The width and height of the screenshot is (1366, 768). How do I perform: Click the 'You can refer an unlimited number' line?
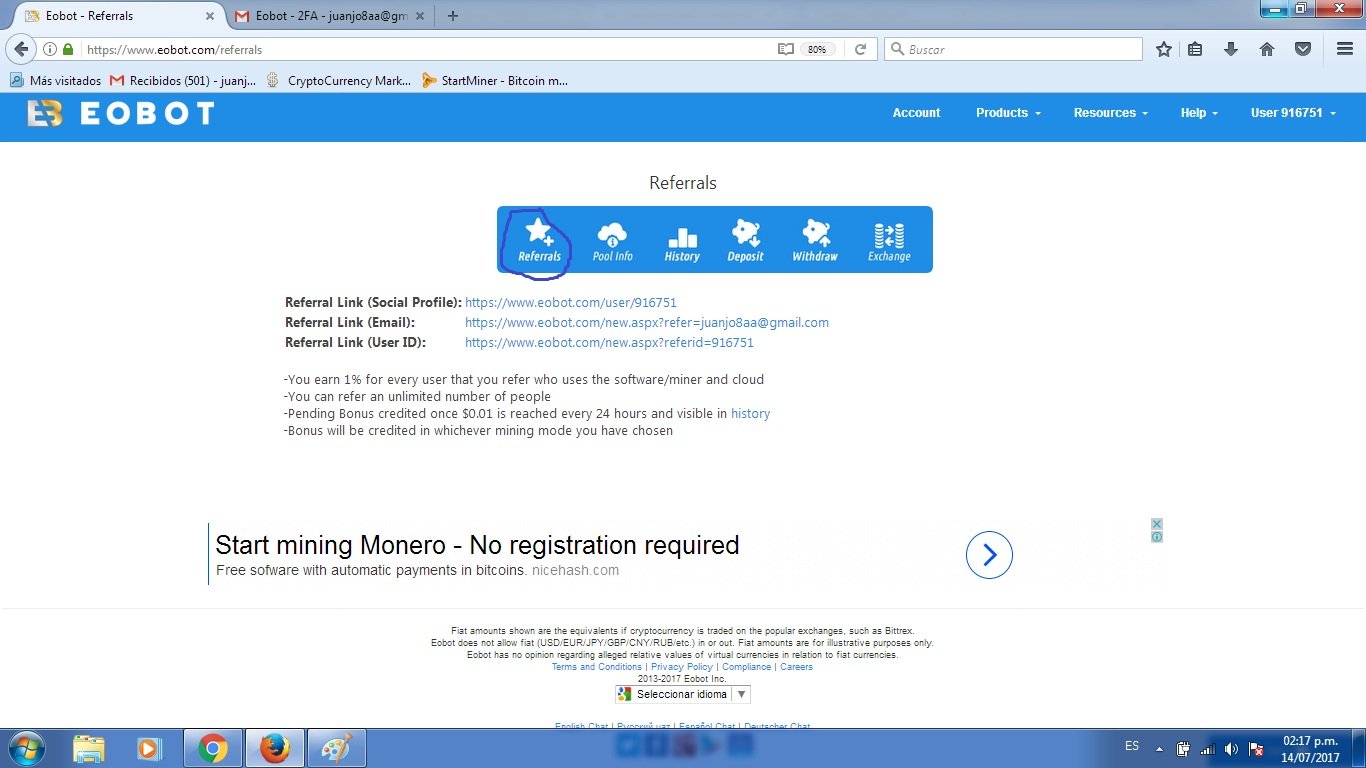tap(417, 396)
